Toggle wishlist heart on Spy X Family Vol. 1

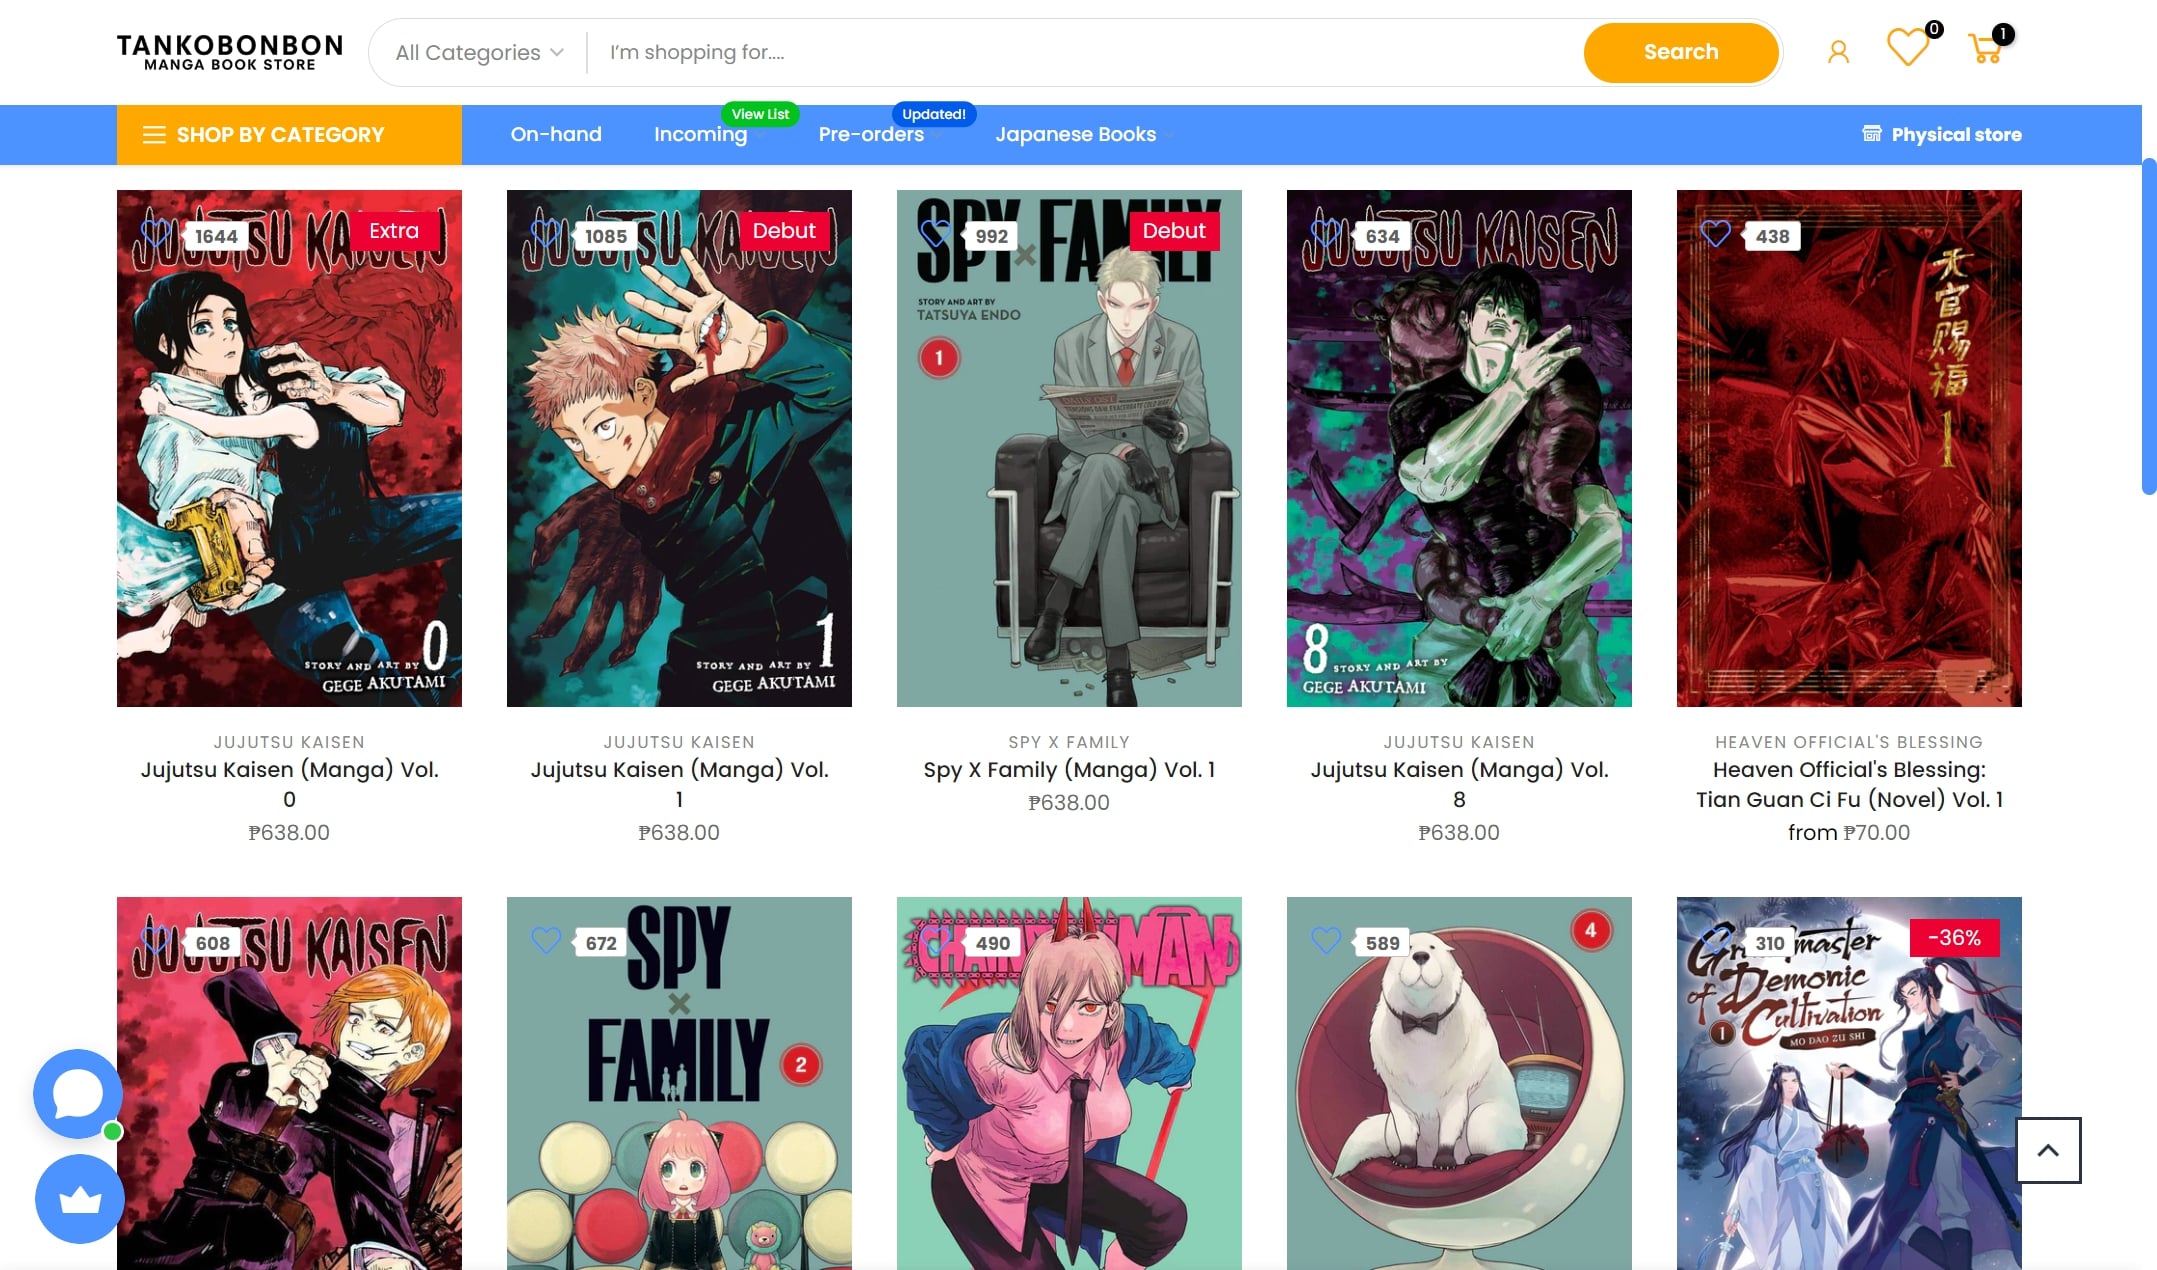(935, 234)
